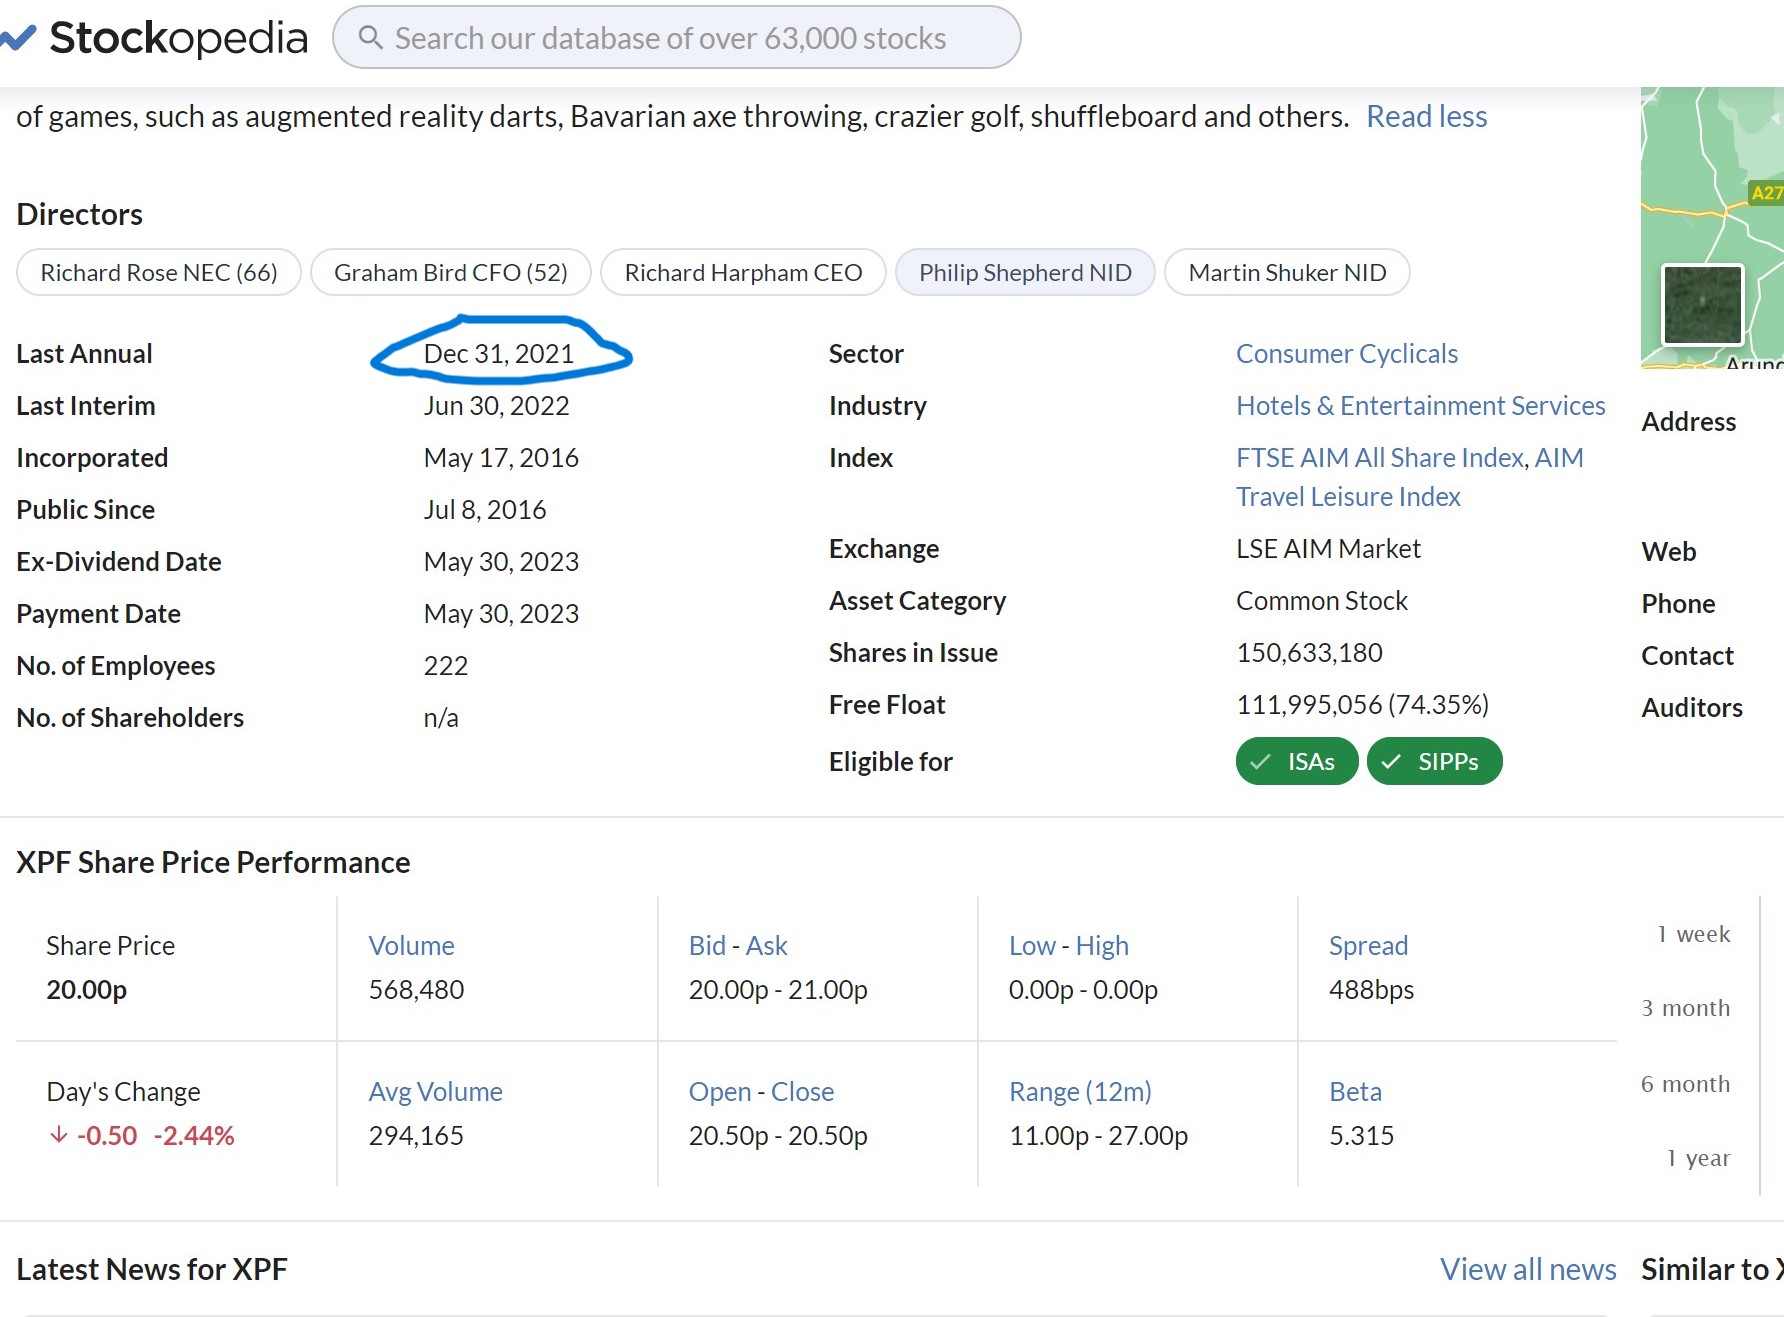The image size is (1784, 1317).
Task: Click the volume value 568,480
Action: tap(416, 989)
